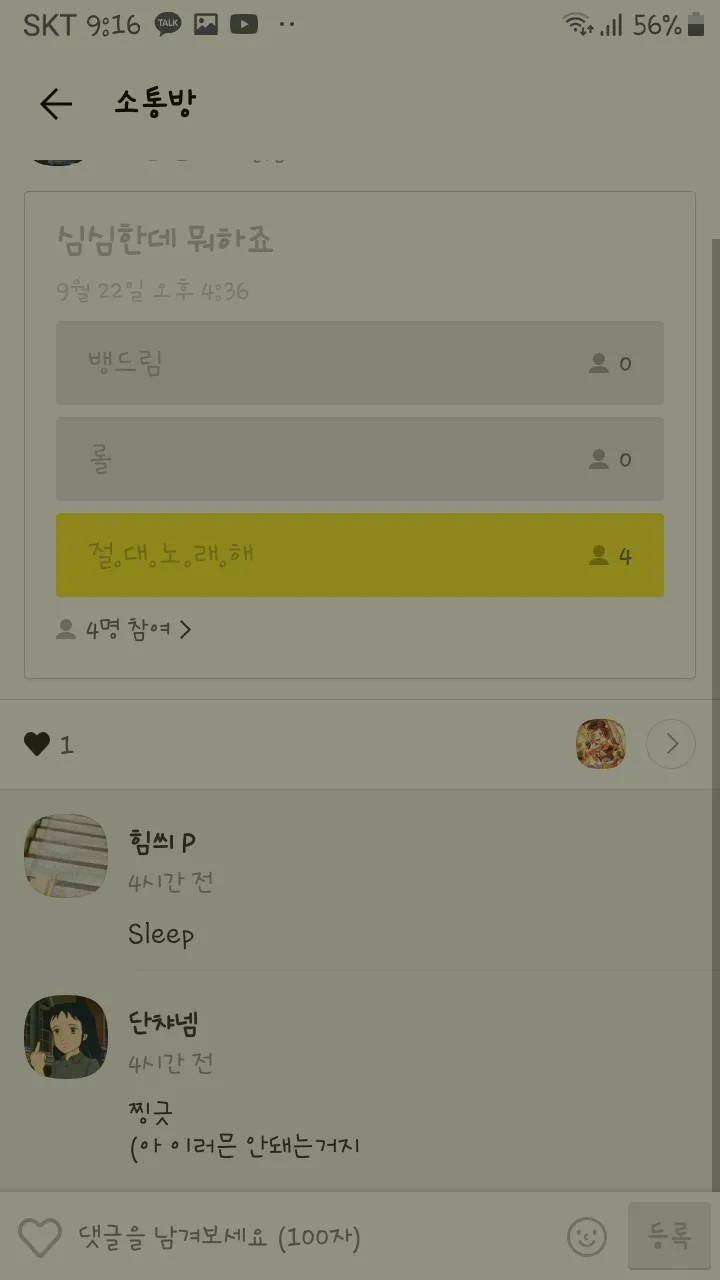Open KakaoTalk notification in status bar

click(168, 26)
